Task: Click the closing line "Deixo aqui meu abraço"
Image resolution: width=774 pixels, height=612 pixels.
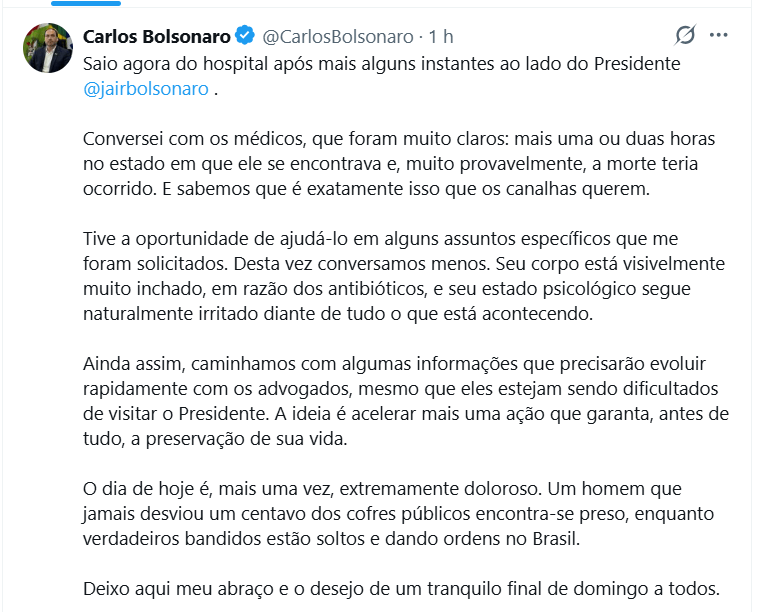Action: coord(400,588)
